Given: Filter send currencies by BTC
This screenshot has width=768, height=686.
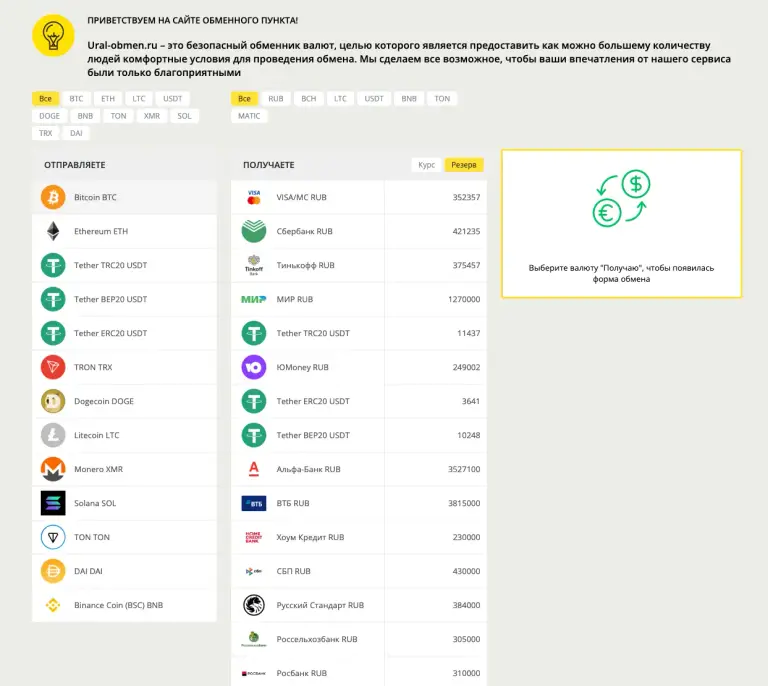Looking at the screenshot, I should (x=76, y=98).
